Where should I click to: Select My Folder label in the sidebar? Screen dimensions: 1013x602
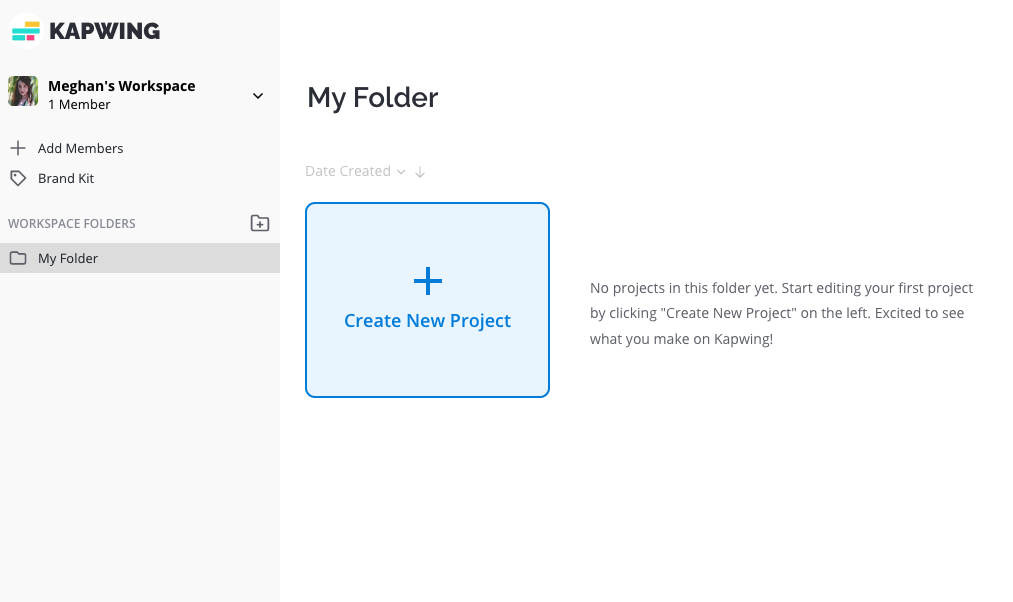[x=68, y=258]
